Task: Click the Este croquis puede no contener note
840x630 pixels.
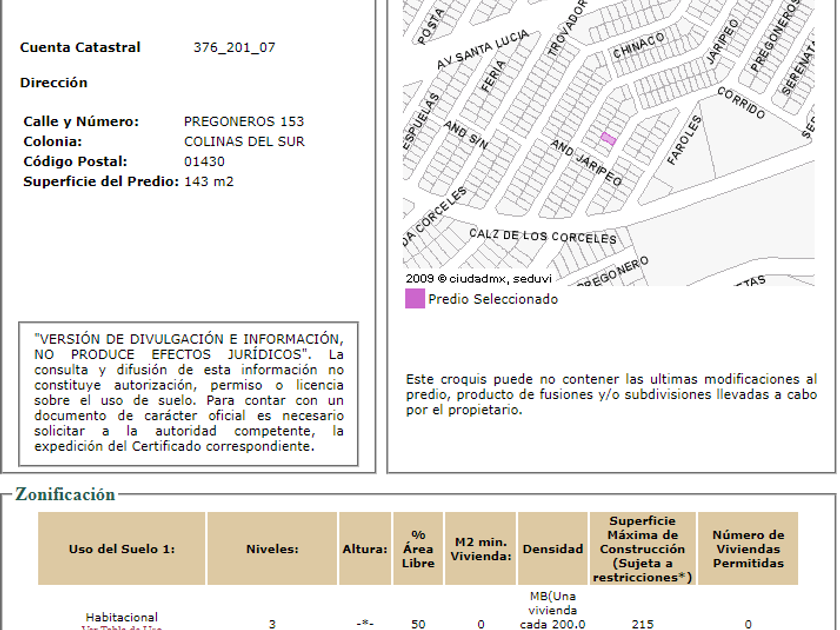Action: click(611, 394)
